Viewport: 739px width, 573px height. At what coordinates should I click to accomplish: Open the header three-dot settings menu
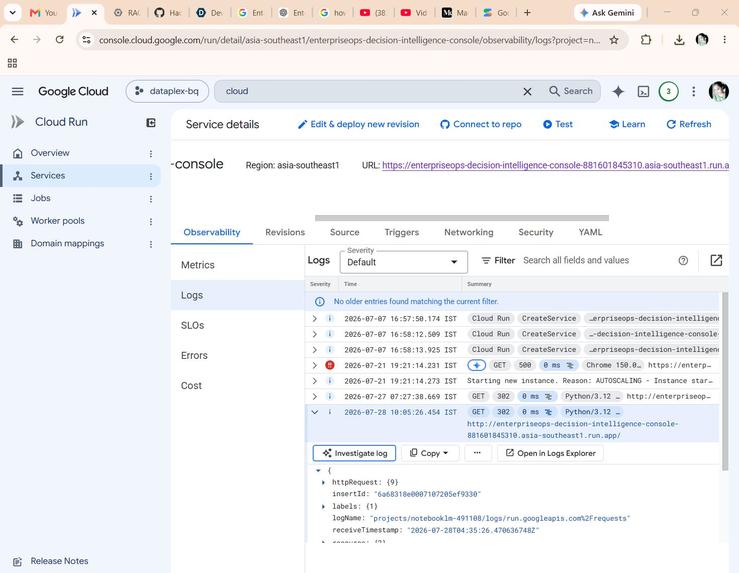(x=693, y=91)
